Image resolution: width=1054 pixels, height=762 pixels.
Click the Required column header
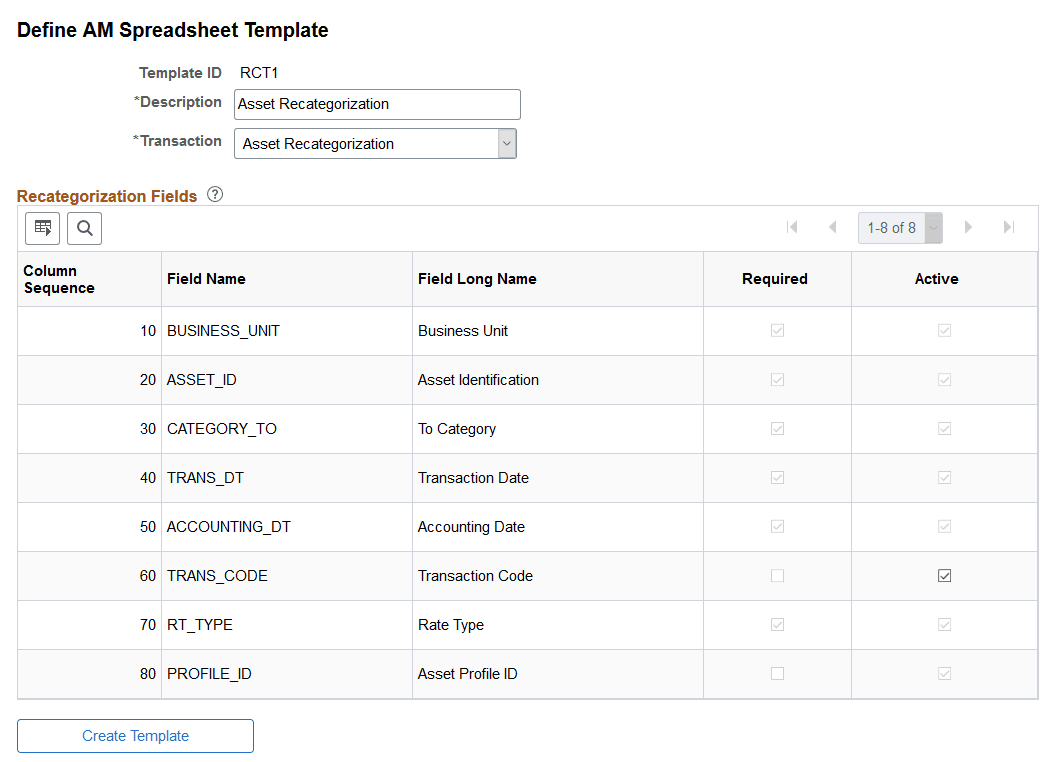click(776, 278)
